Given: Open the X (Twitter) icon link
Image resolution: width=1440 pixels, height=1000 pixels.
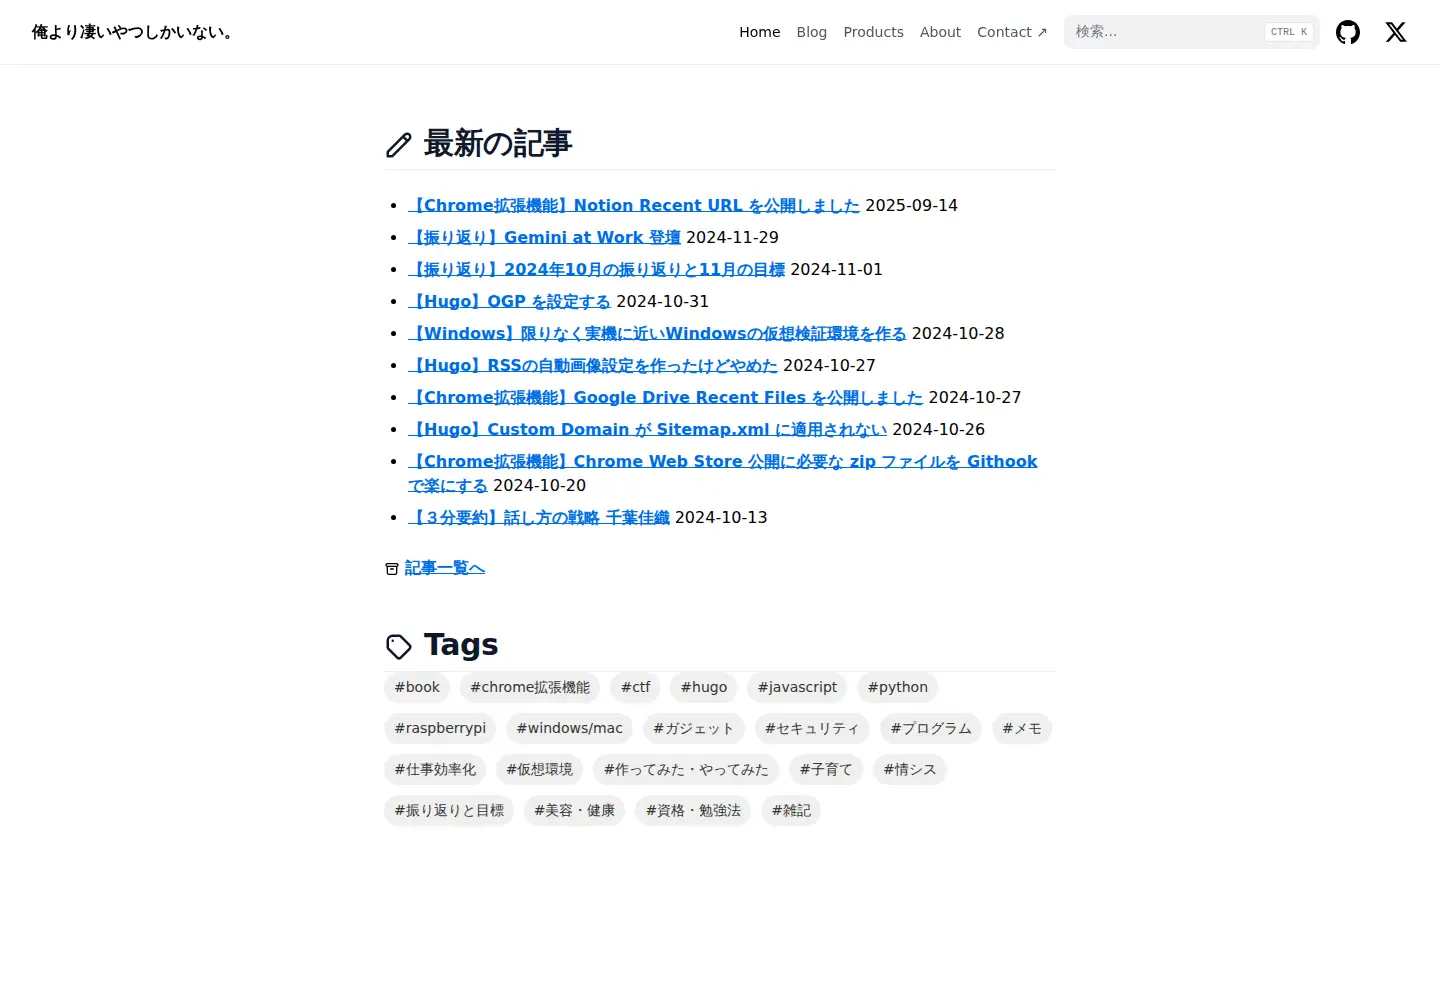Looking at the screenshot, I should [x=1396, y=32].
